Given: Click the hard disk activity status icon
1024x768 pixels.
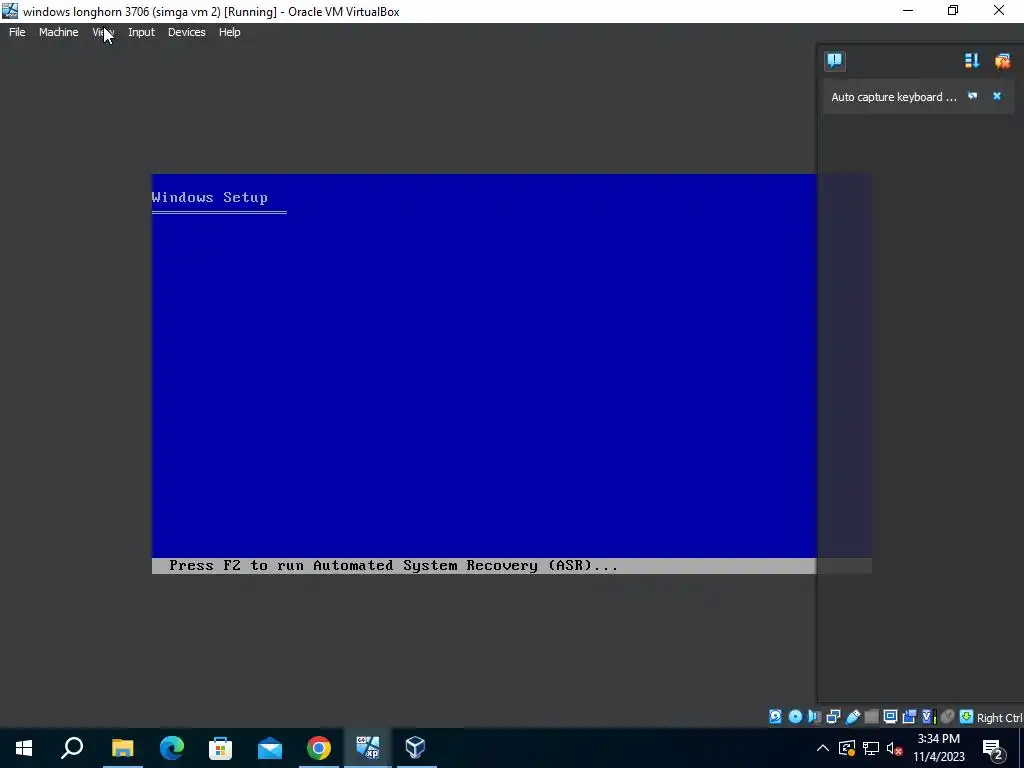Looking at the screenshot, I should pos(775,717).
